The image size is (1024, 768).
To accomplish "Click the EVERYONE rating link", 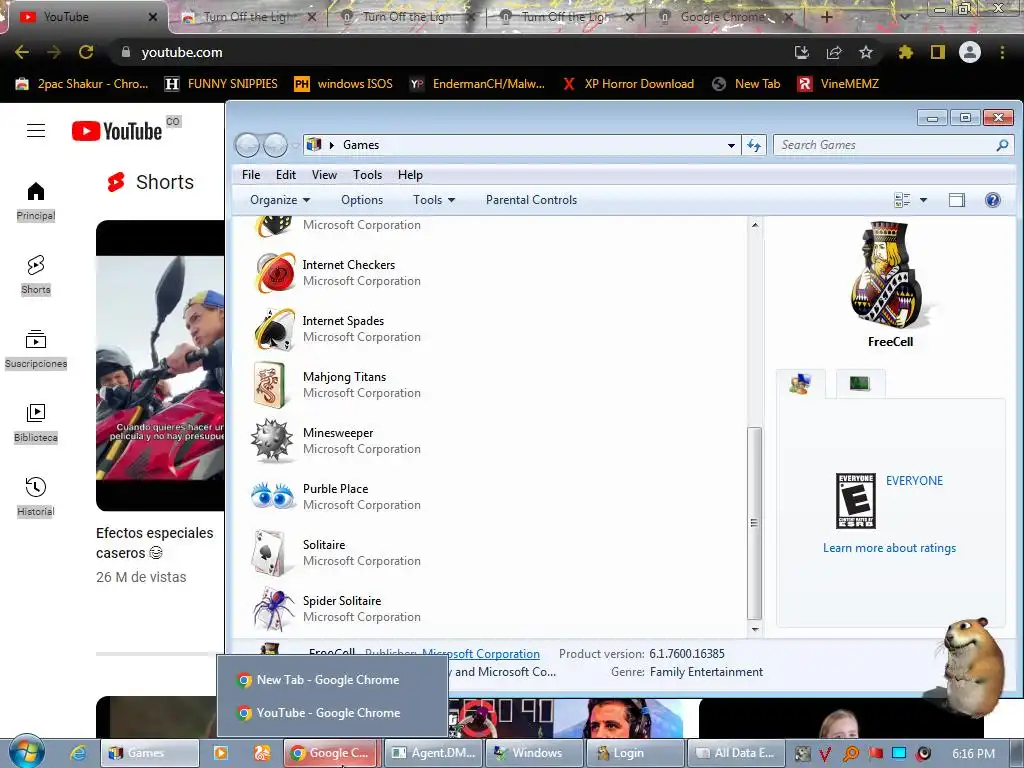I will point(914,481).
